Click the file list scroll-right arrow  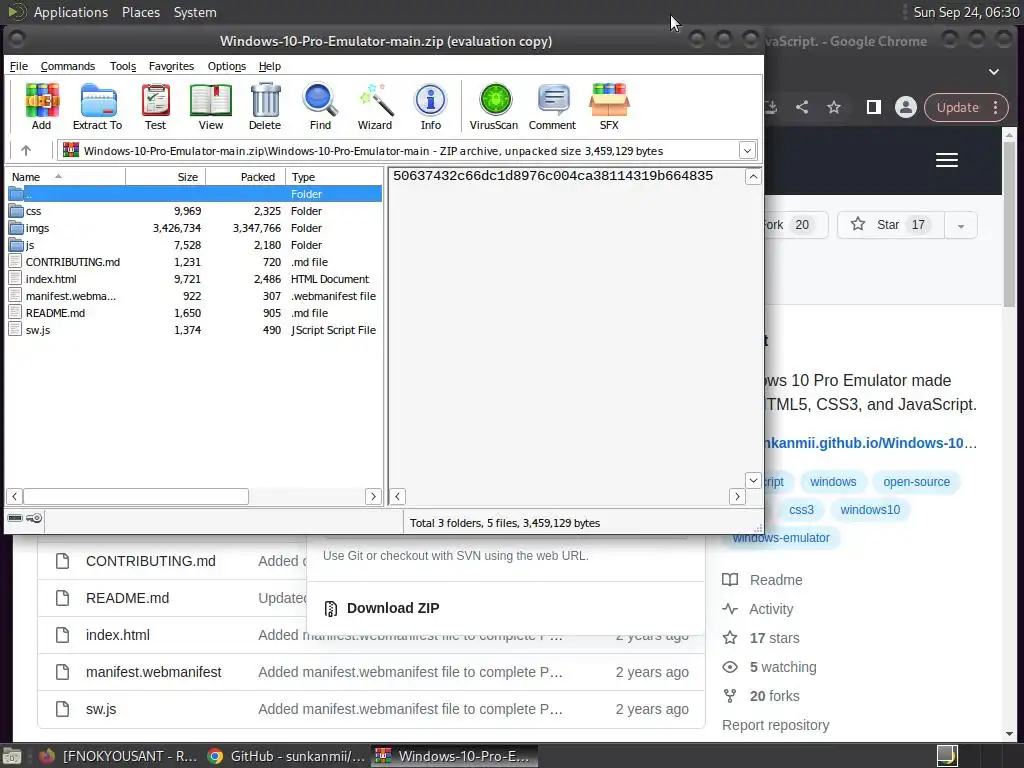[x=373, y=496]
